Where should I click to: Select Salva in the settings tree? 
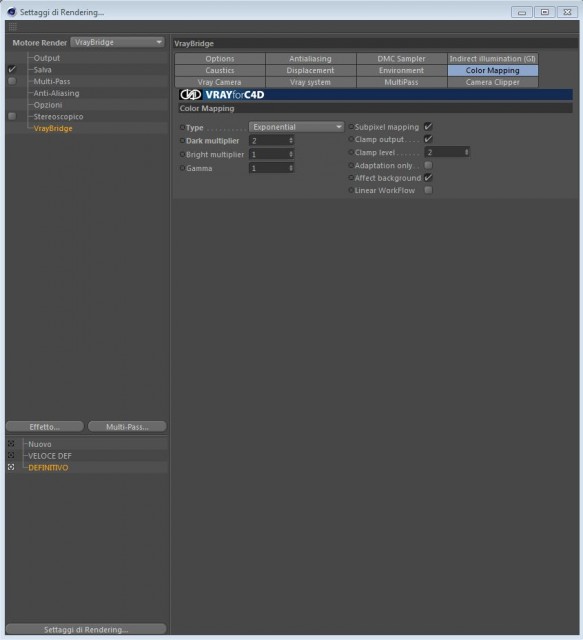pyautogui.click(x=42, y=69)
